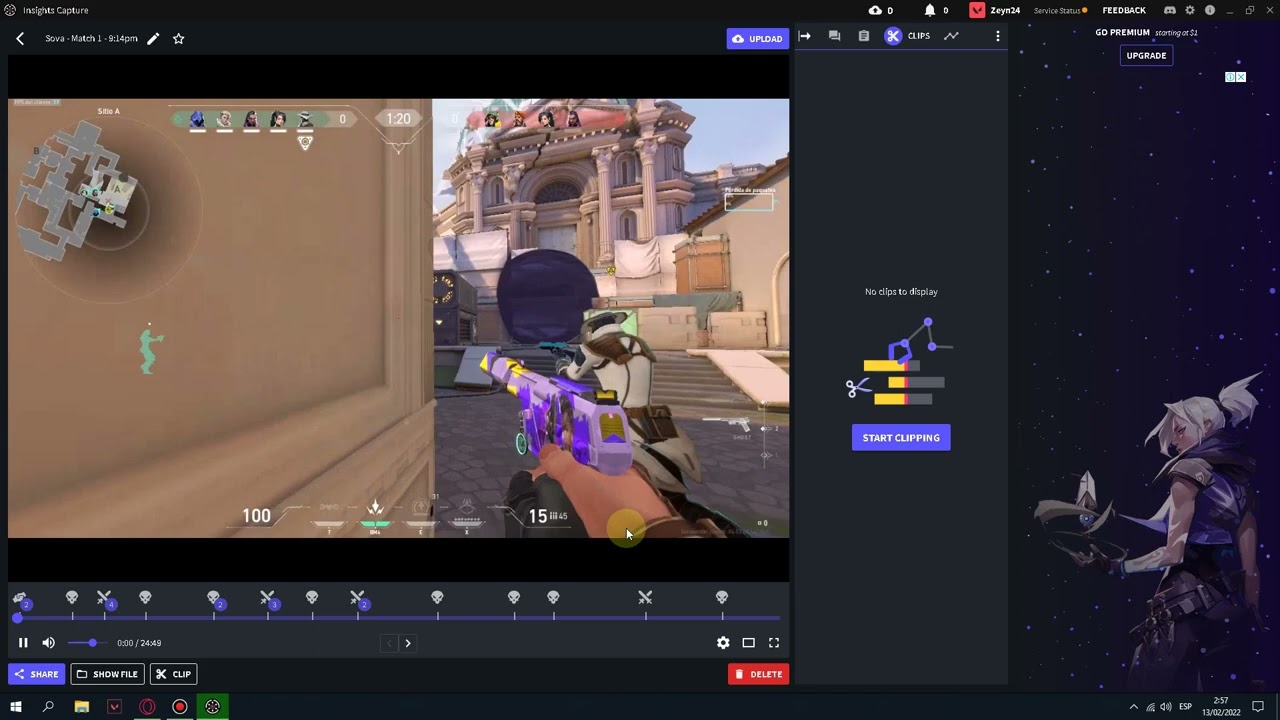Open the notifications bell icon
The image size is (1280, 720).
point(930,10)
